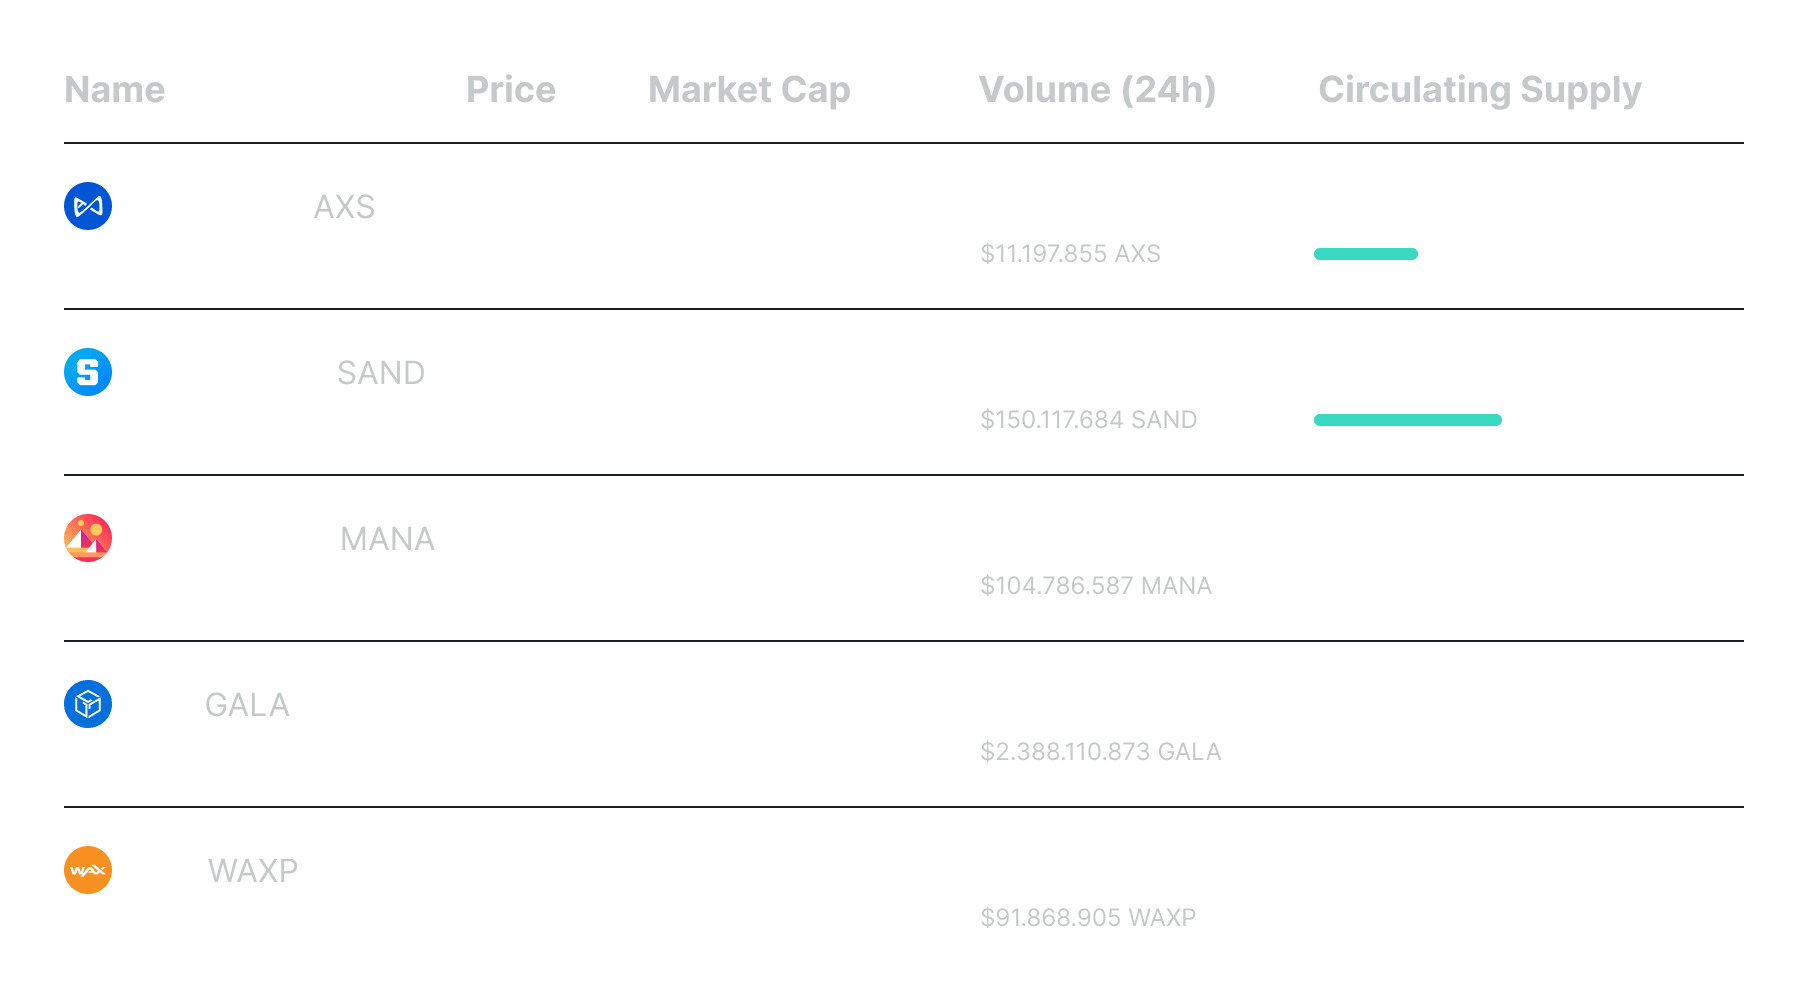Open the SAND ticker link
The height and width of the screenshot is (1006, 1808).
coord(381,373)
